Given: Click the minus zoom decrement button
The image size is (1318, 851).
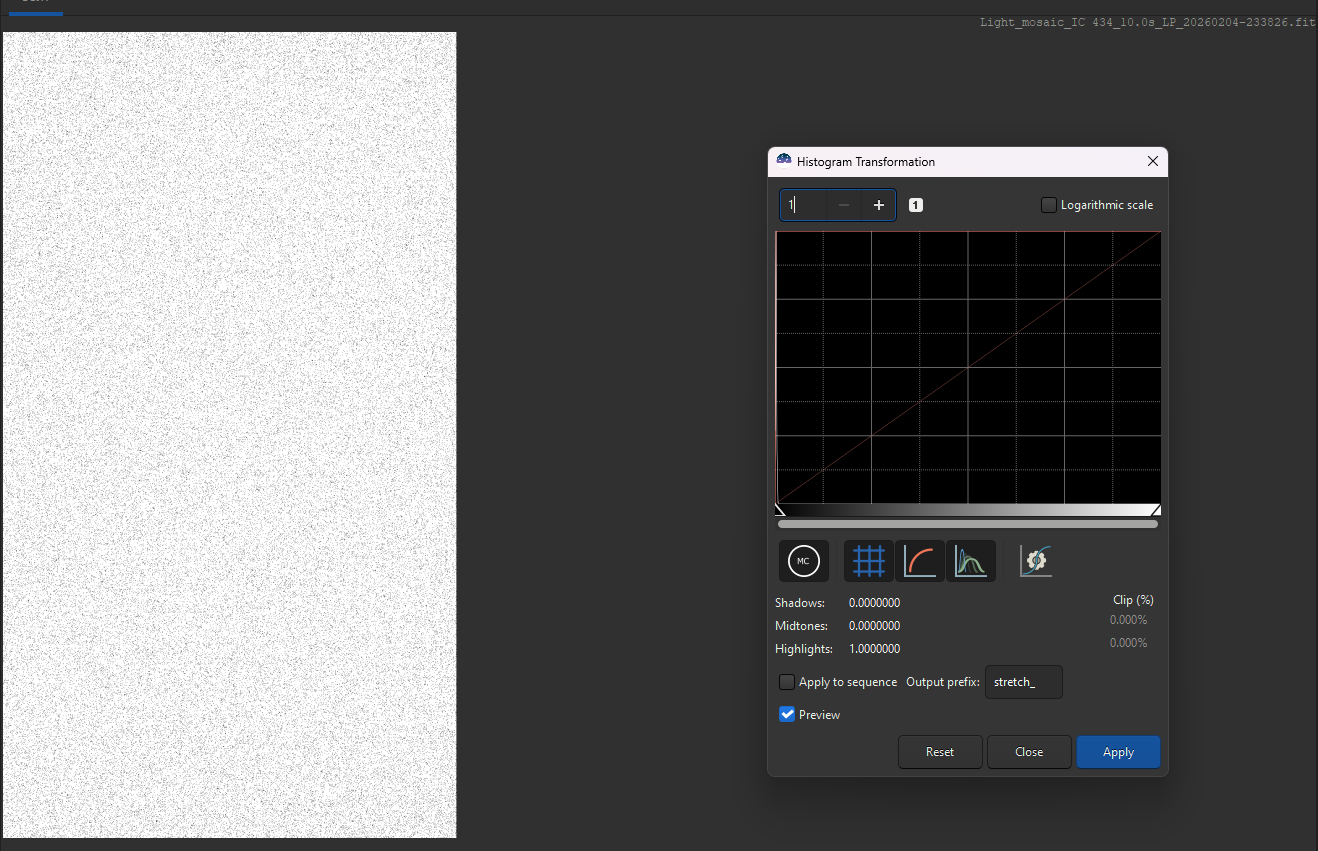Looking at the screenshot, I should pyautogui.click(x=844, y=205).
